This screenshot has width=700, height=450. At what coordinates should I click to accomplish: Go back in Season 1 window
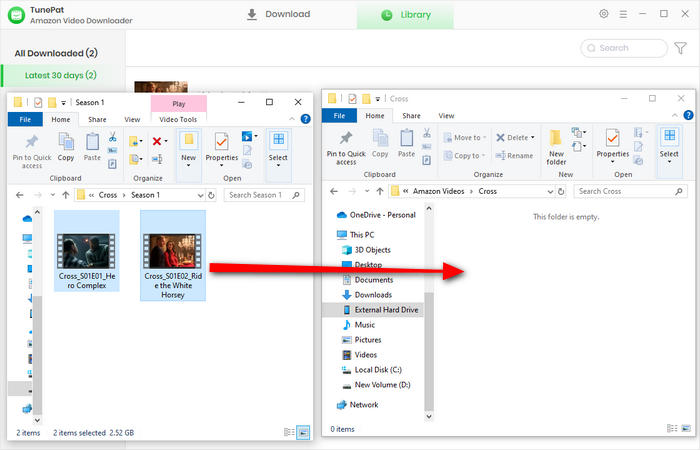(20, 195)
